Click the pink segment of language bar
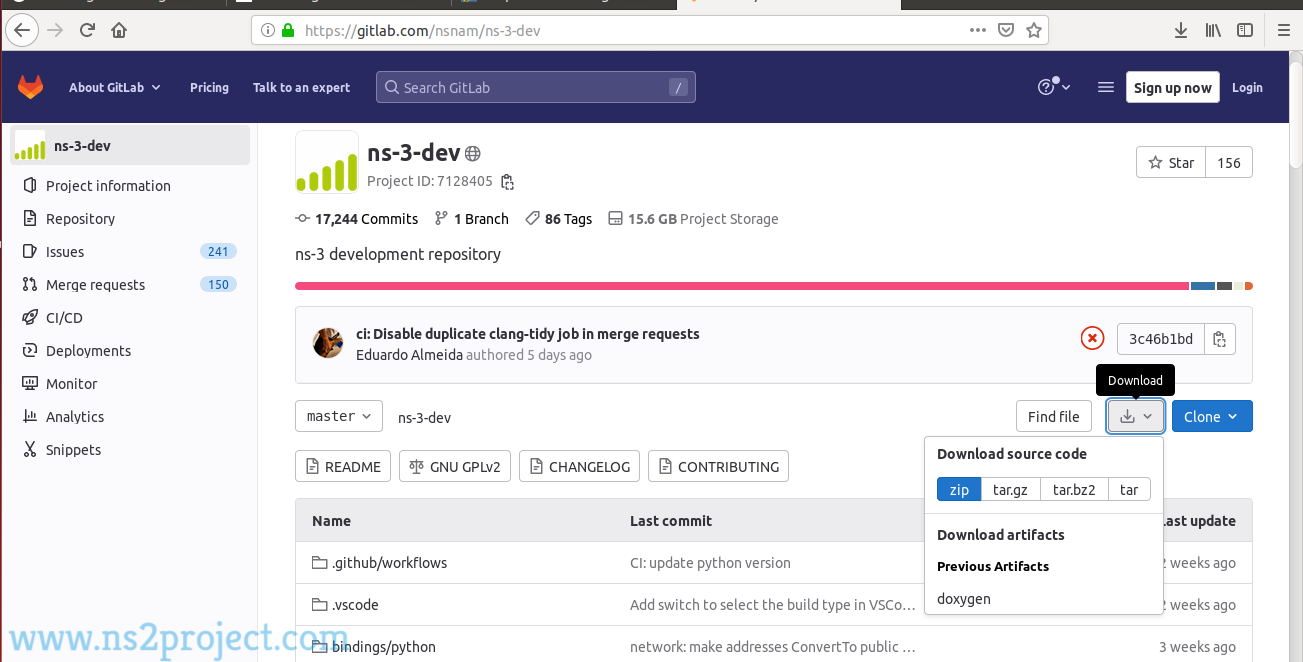 tap(742, 286)
